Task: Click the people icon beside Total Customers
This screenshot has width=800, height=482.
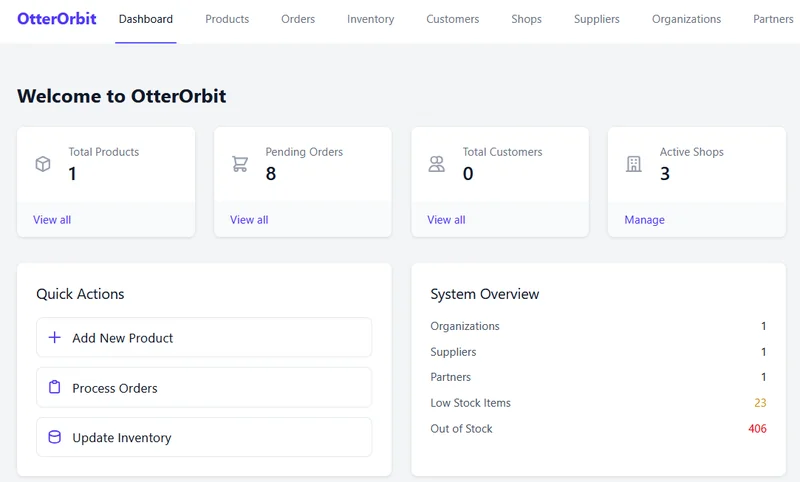Action: point(437,164)
